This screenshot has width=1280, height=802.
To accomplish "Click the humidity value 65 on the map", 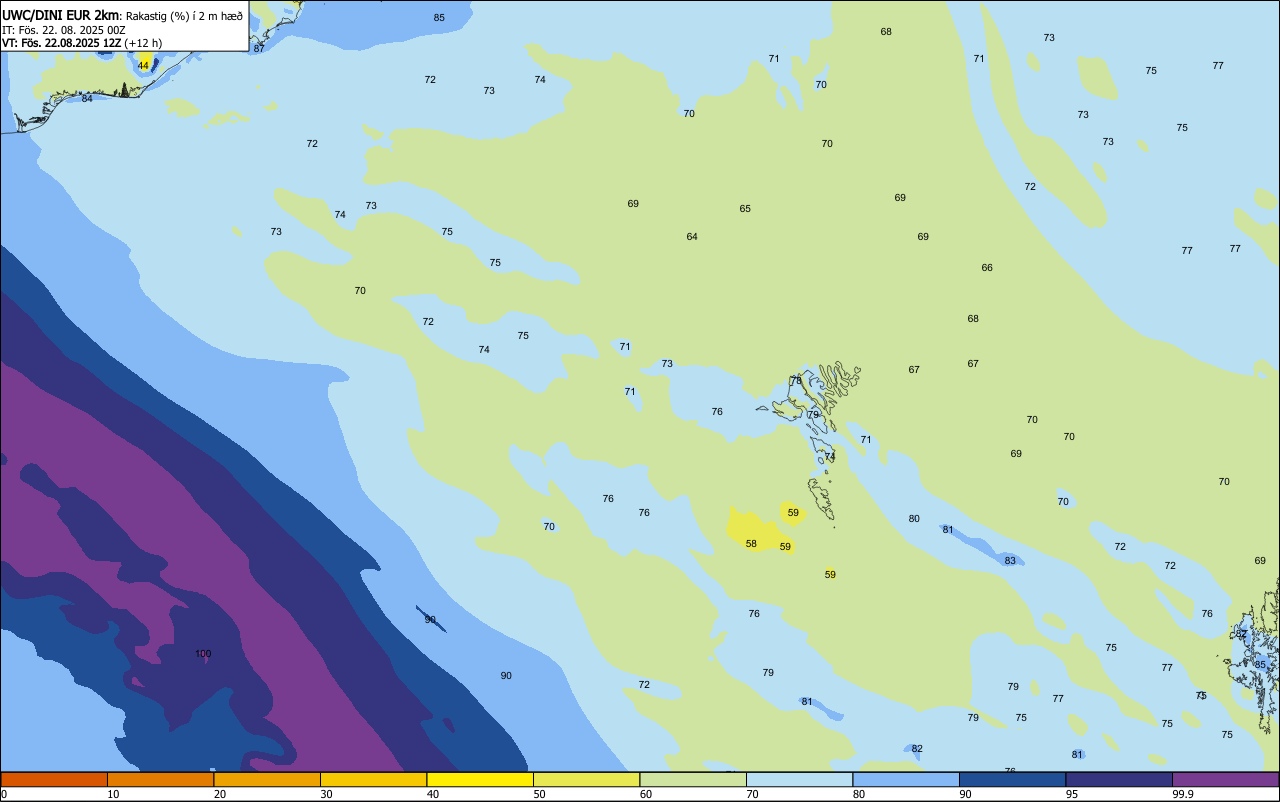I will [745, 209].
